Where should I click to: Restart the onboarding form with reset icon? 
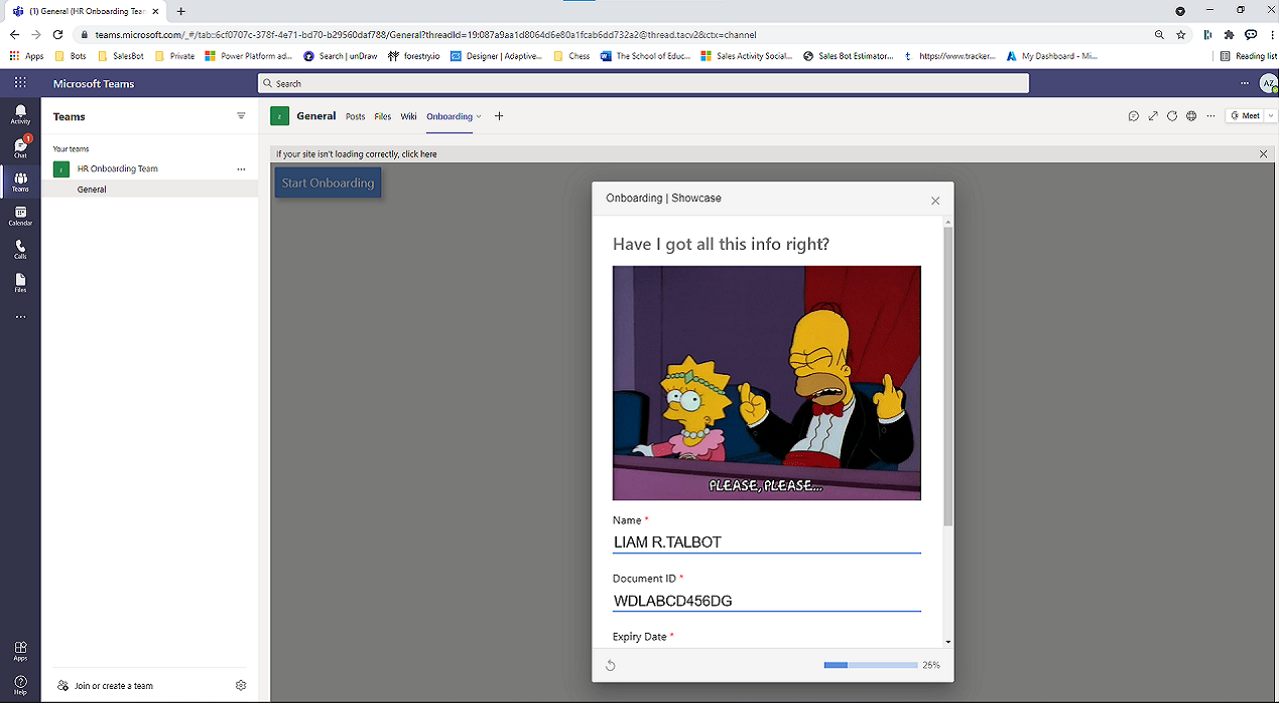tap(610, 665)
